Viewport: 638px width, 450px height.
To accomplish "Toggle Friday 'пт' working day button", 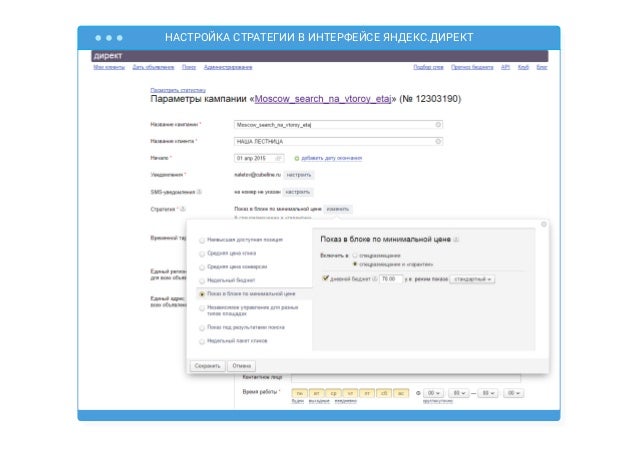I will point(367,393).
